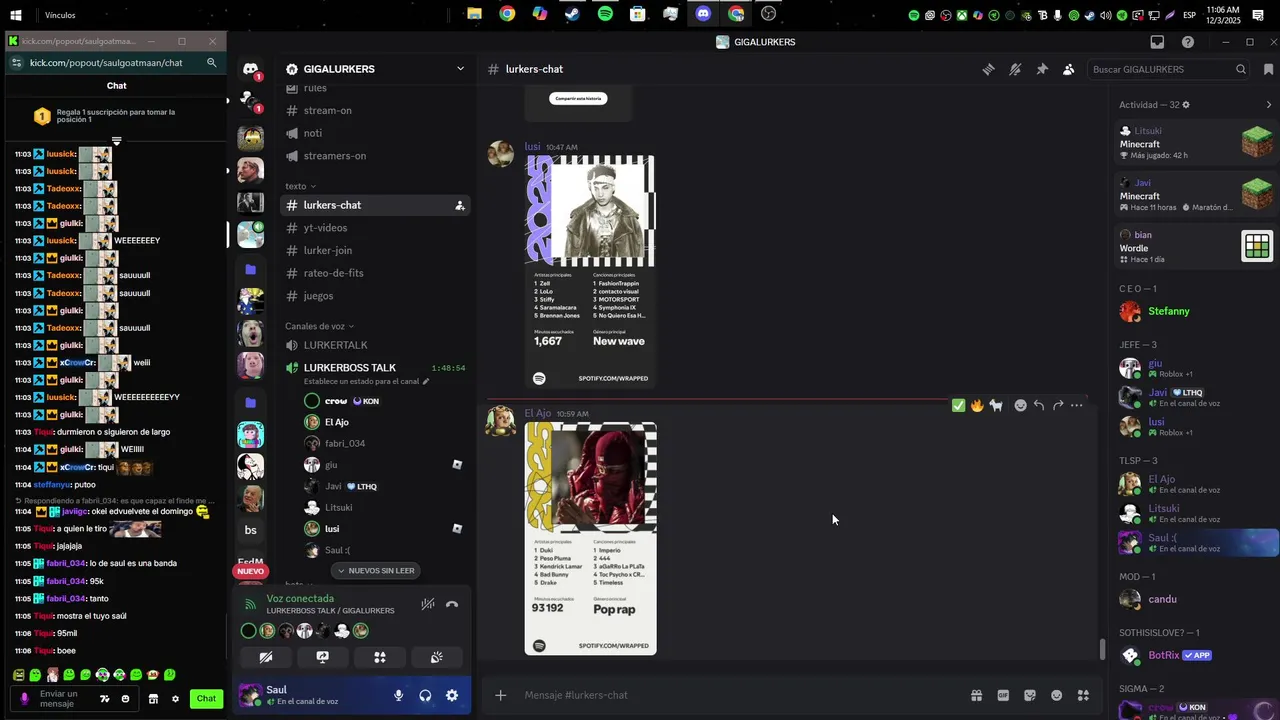The image size is (1280, 720).
Task: Open the Kick shop icon
Action: coord(153,699)
